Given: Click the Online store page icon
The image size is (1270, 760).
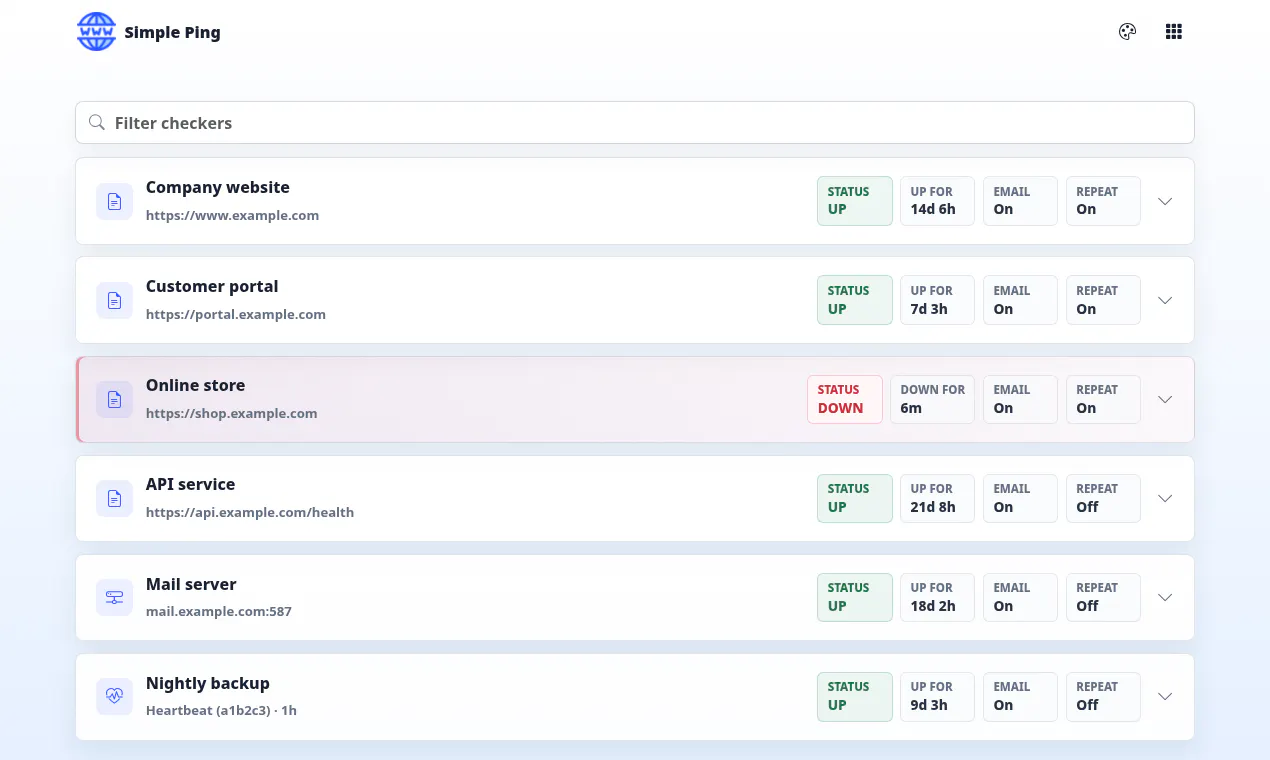Looking at the screenshot, I should 114,399.
